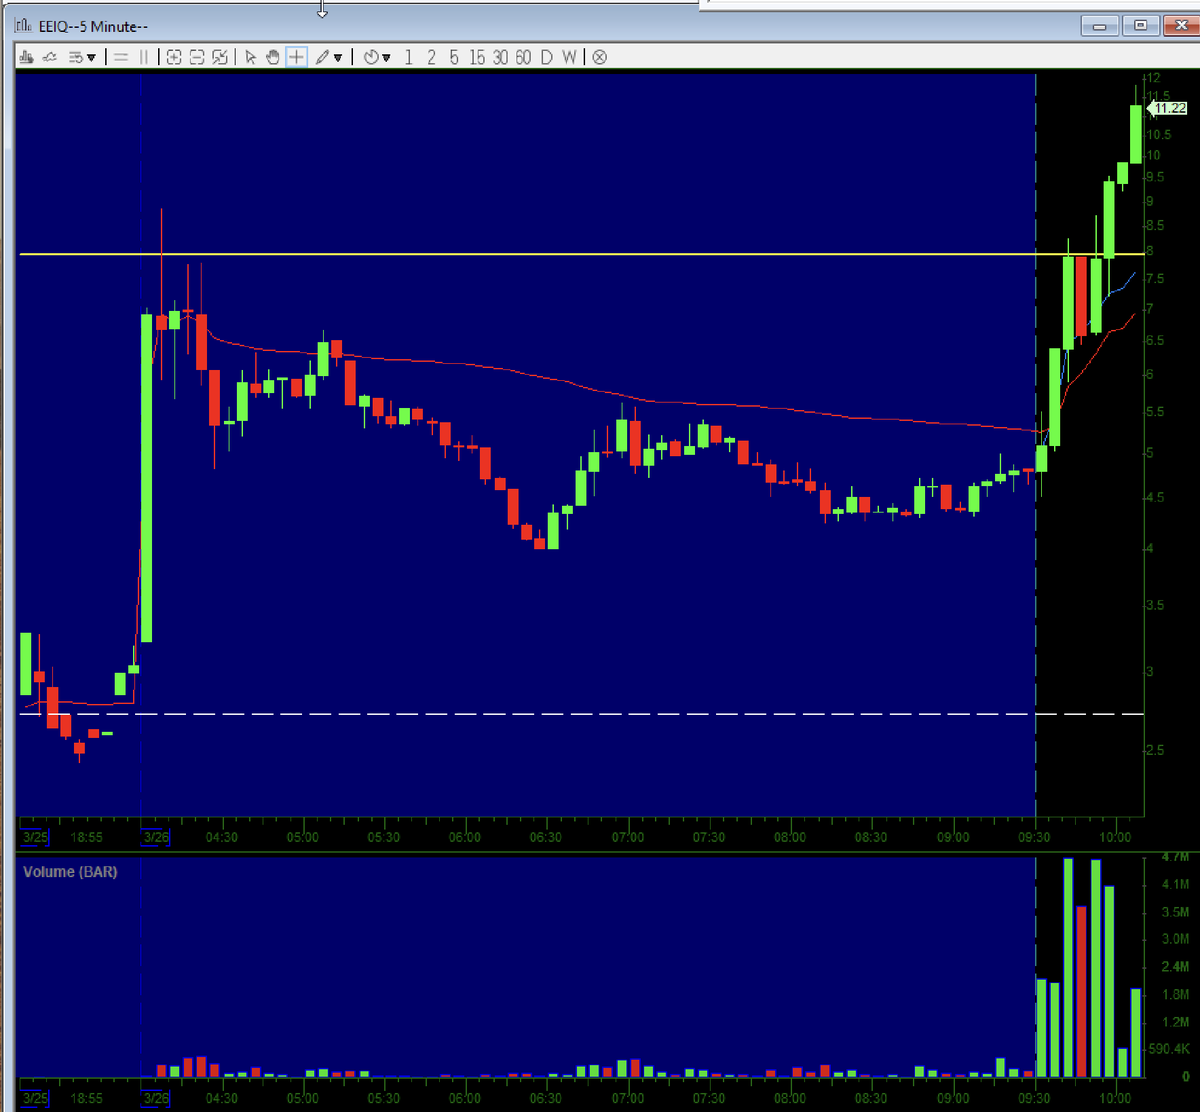Screen dimensions: 1200x1112
Task: Open the chart type icon in toolbar
Action: click(25, 57)
